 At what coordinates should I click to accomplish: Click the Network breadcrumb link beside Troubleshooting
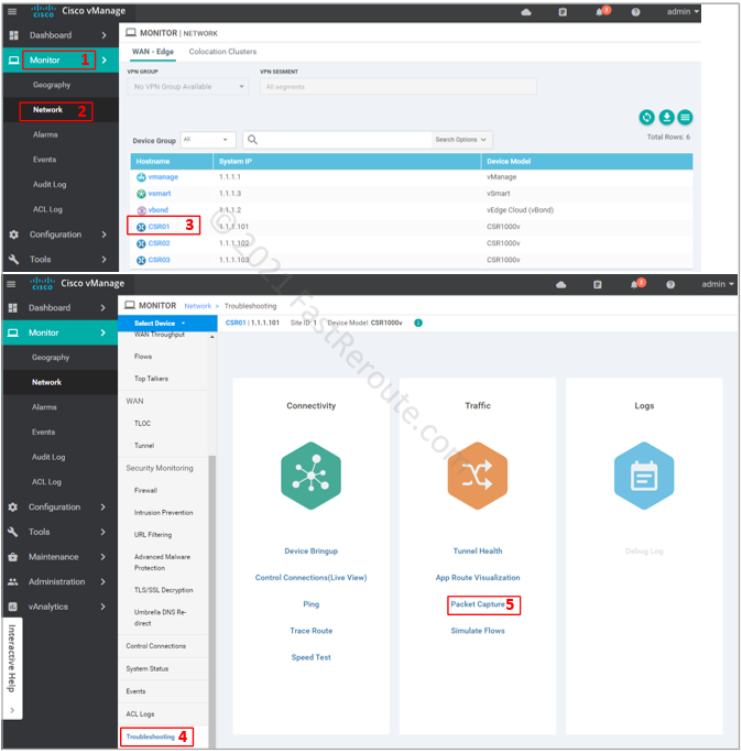[x=197, y=306]
